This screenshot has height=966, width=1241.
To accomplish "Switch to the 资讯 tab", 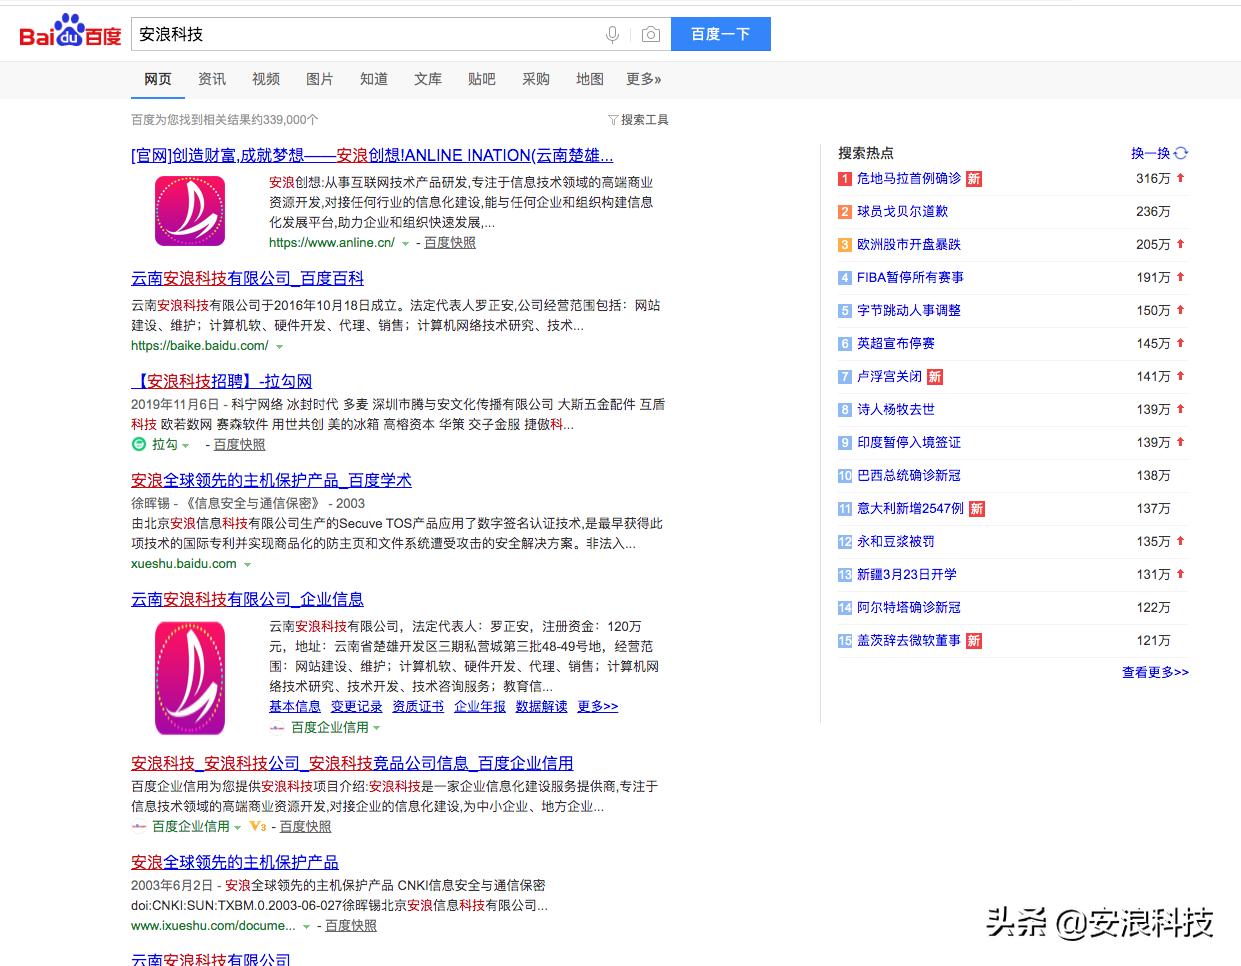I will [211, 79].
